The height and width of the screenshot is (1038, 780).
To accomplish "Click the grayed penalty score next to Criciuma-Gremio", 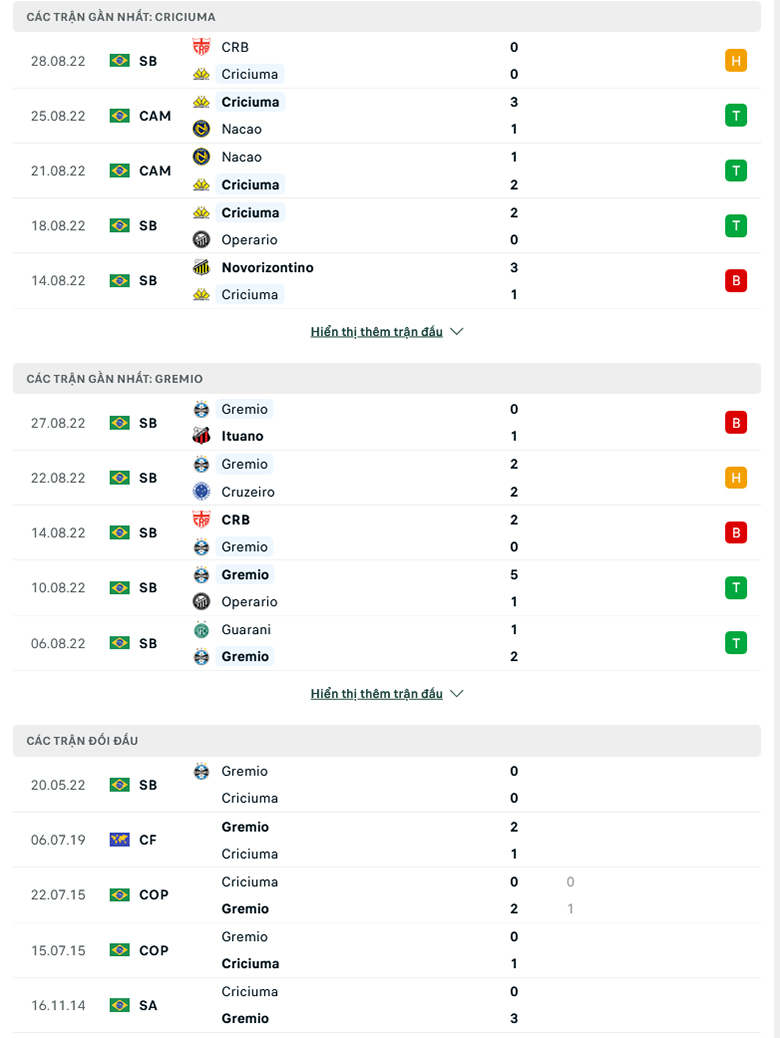I will (570, 895).
